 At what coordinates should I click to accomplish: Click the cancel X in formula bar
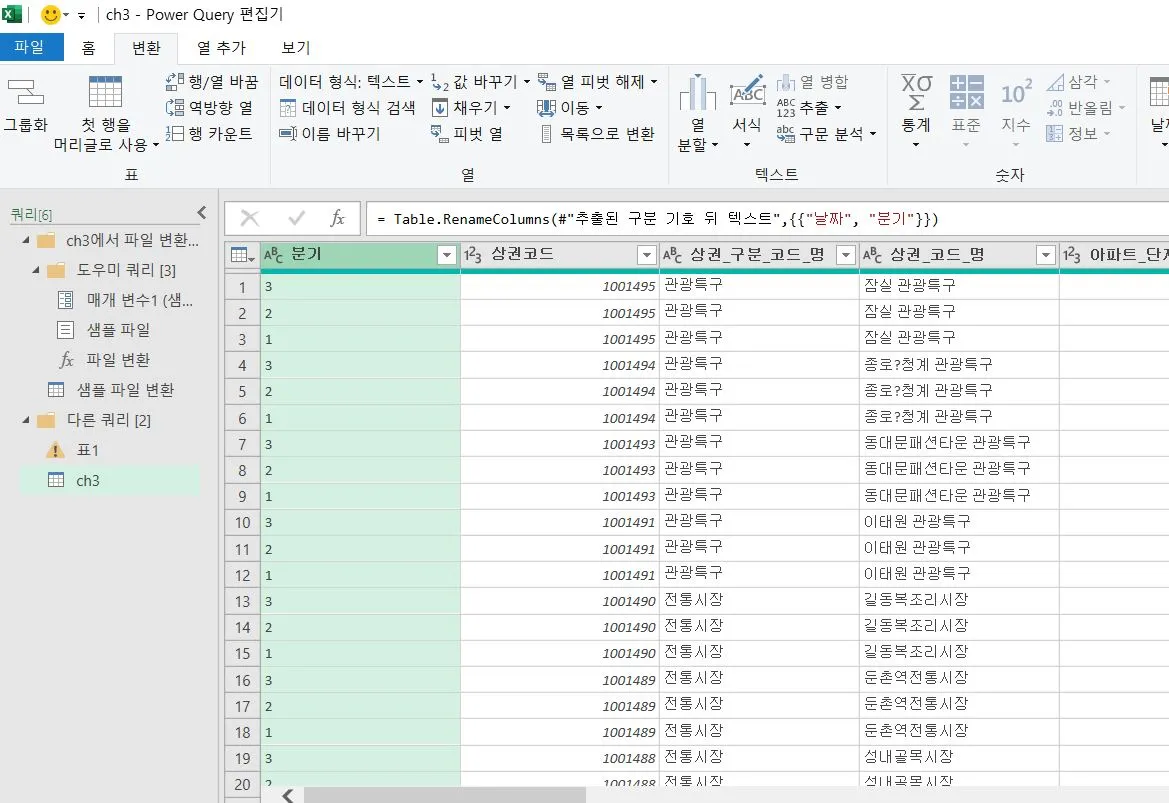250,218
